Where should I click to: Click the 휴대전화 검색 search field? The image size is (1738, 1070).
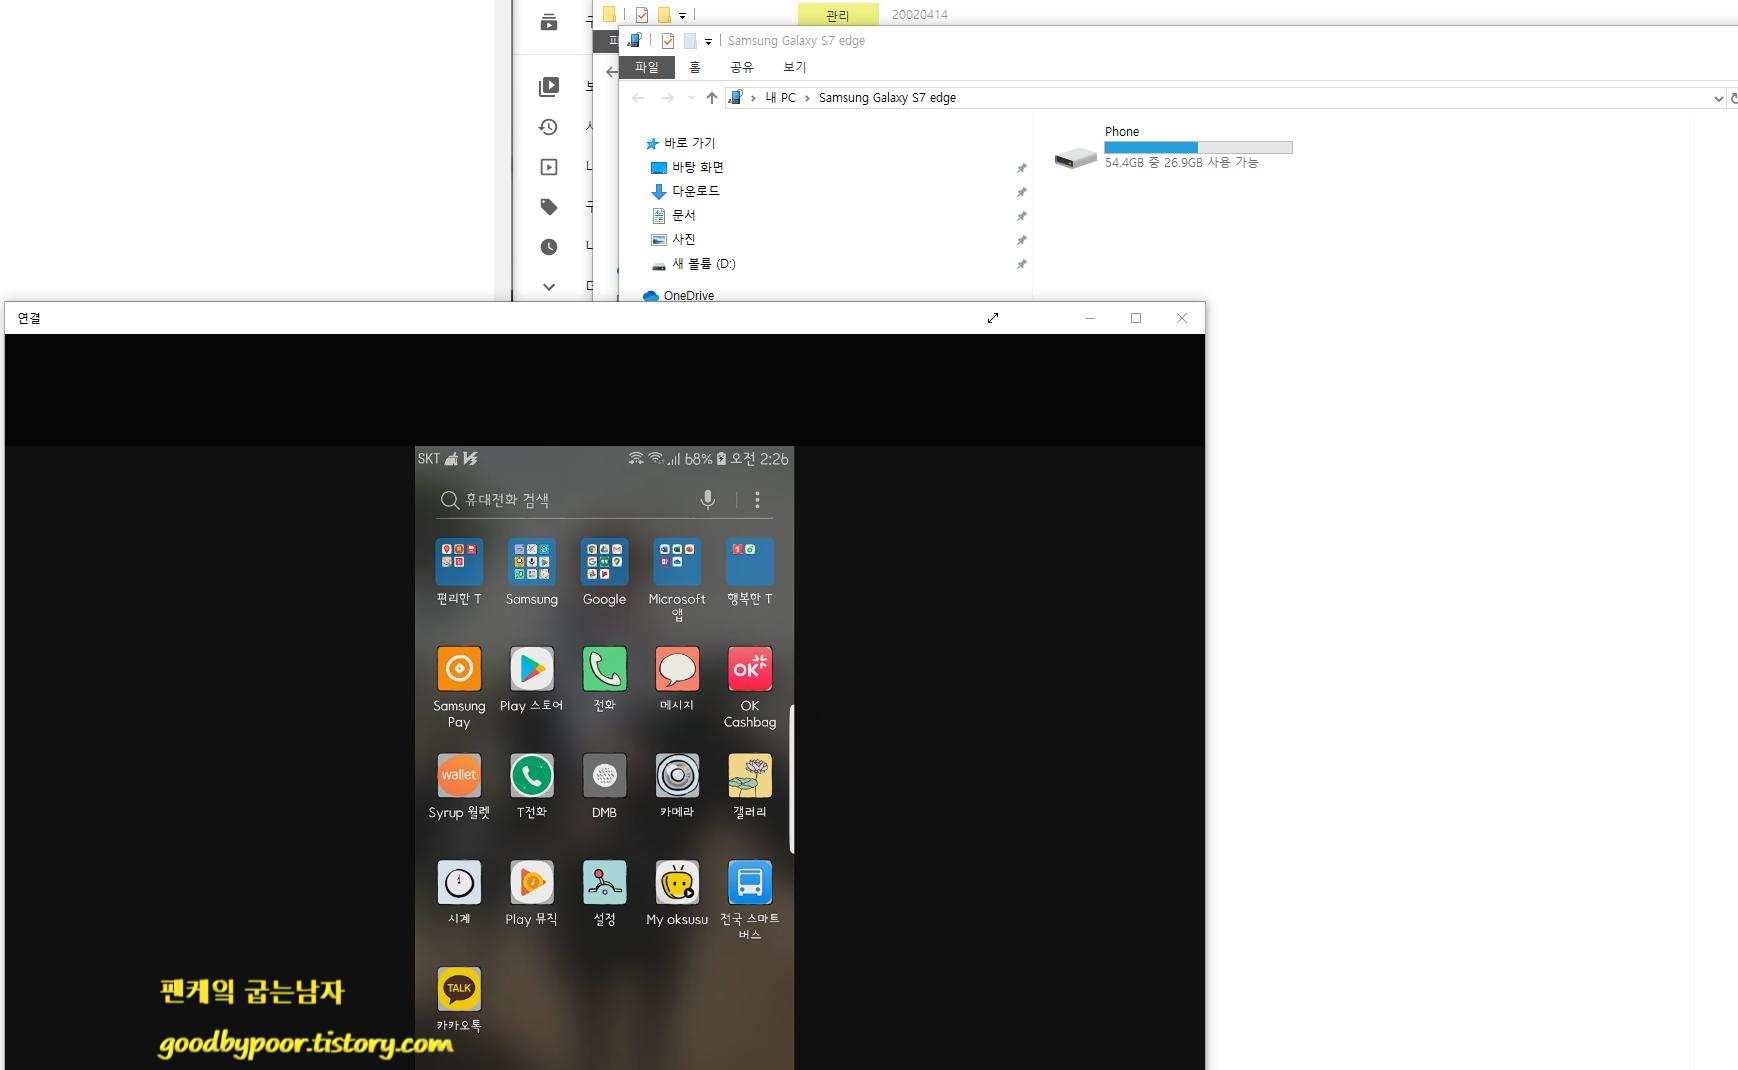565,499
